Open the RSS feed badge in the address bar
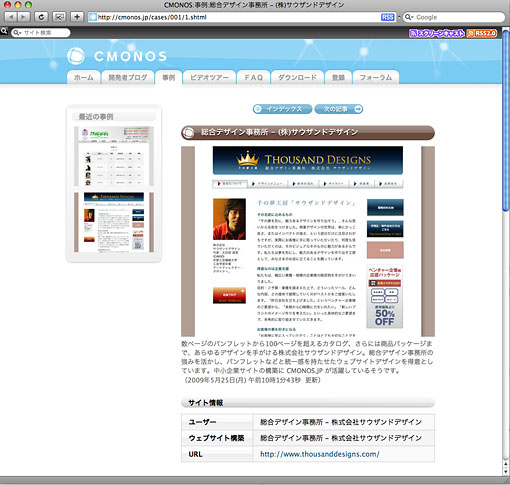The width and height of the screenshot is (510, 485). click(387, 17)
